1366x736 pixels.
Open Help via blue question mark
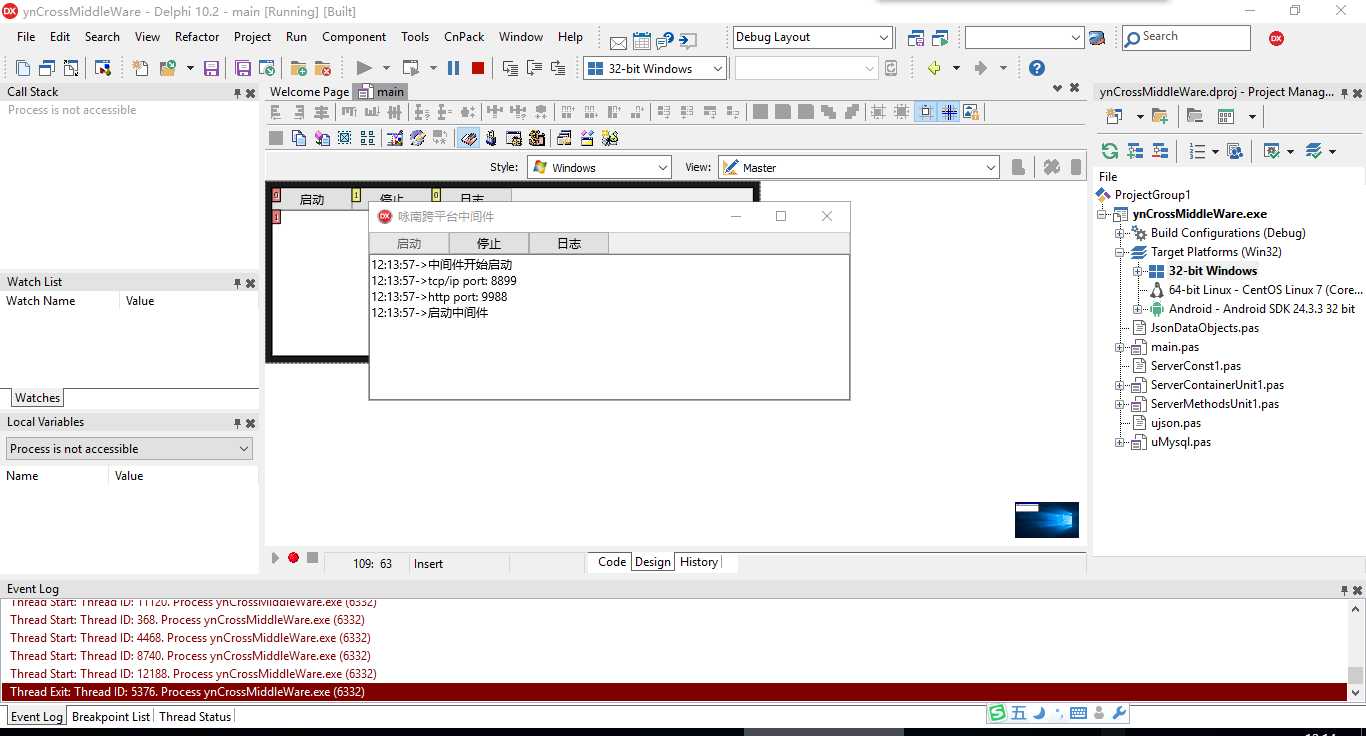click(x=1037, y=68)
